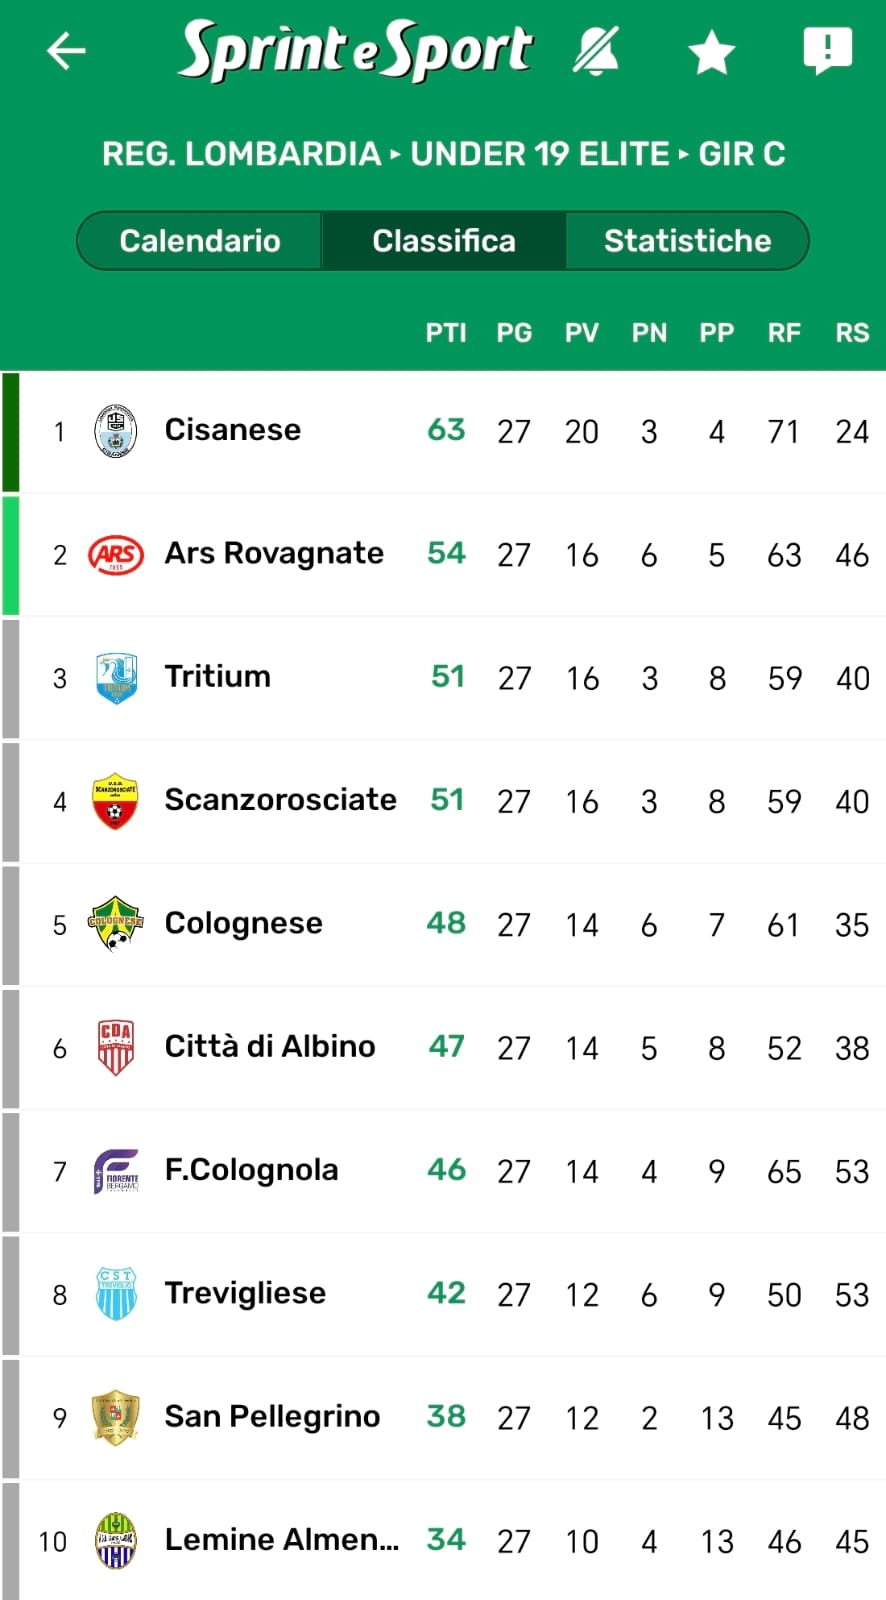Viewport: 886px width, 1600px height.
Task: Tap the Città di Albino crest
Action: 116,1047
